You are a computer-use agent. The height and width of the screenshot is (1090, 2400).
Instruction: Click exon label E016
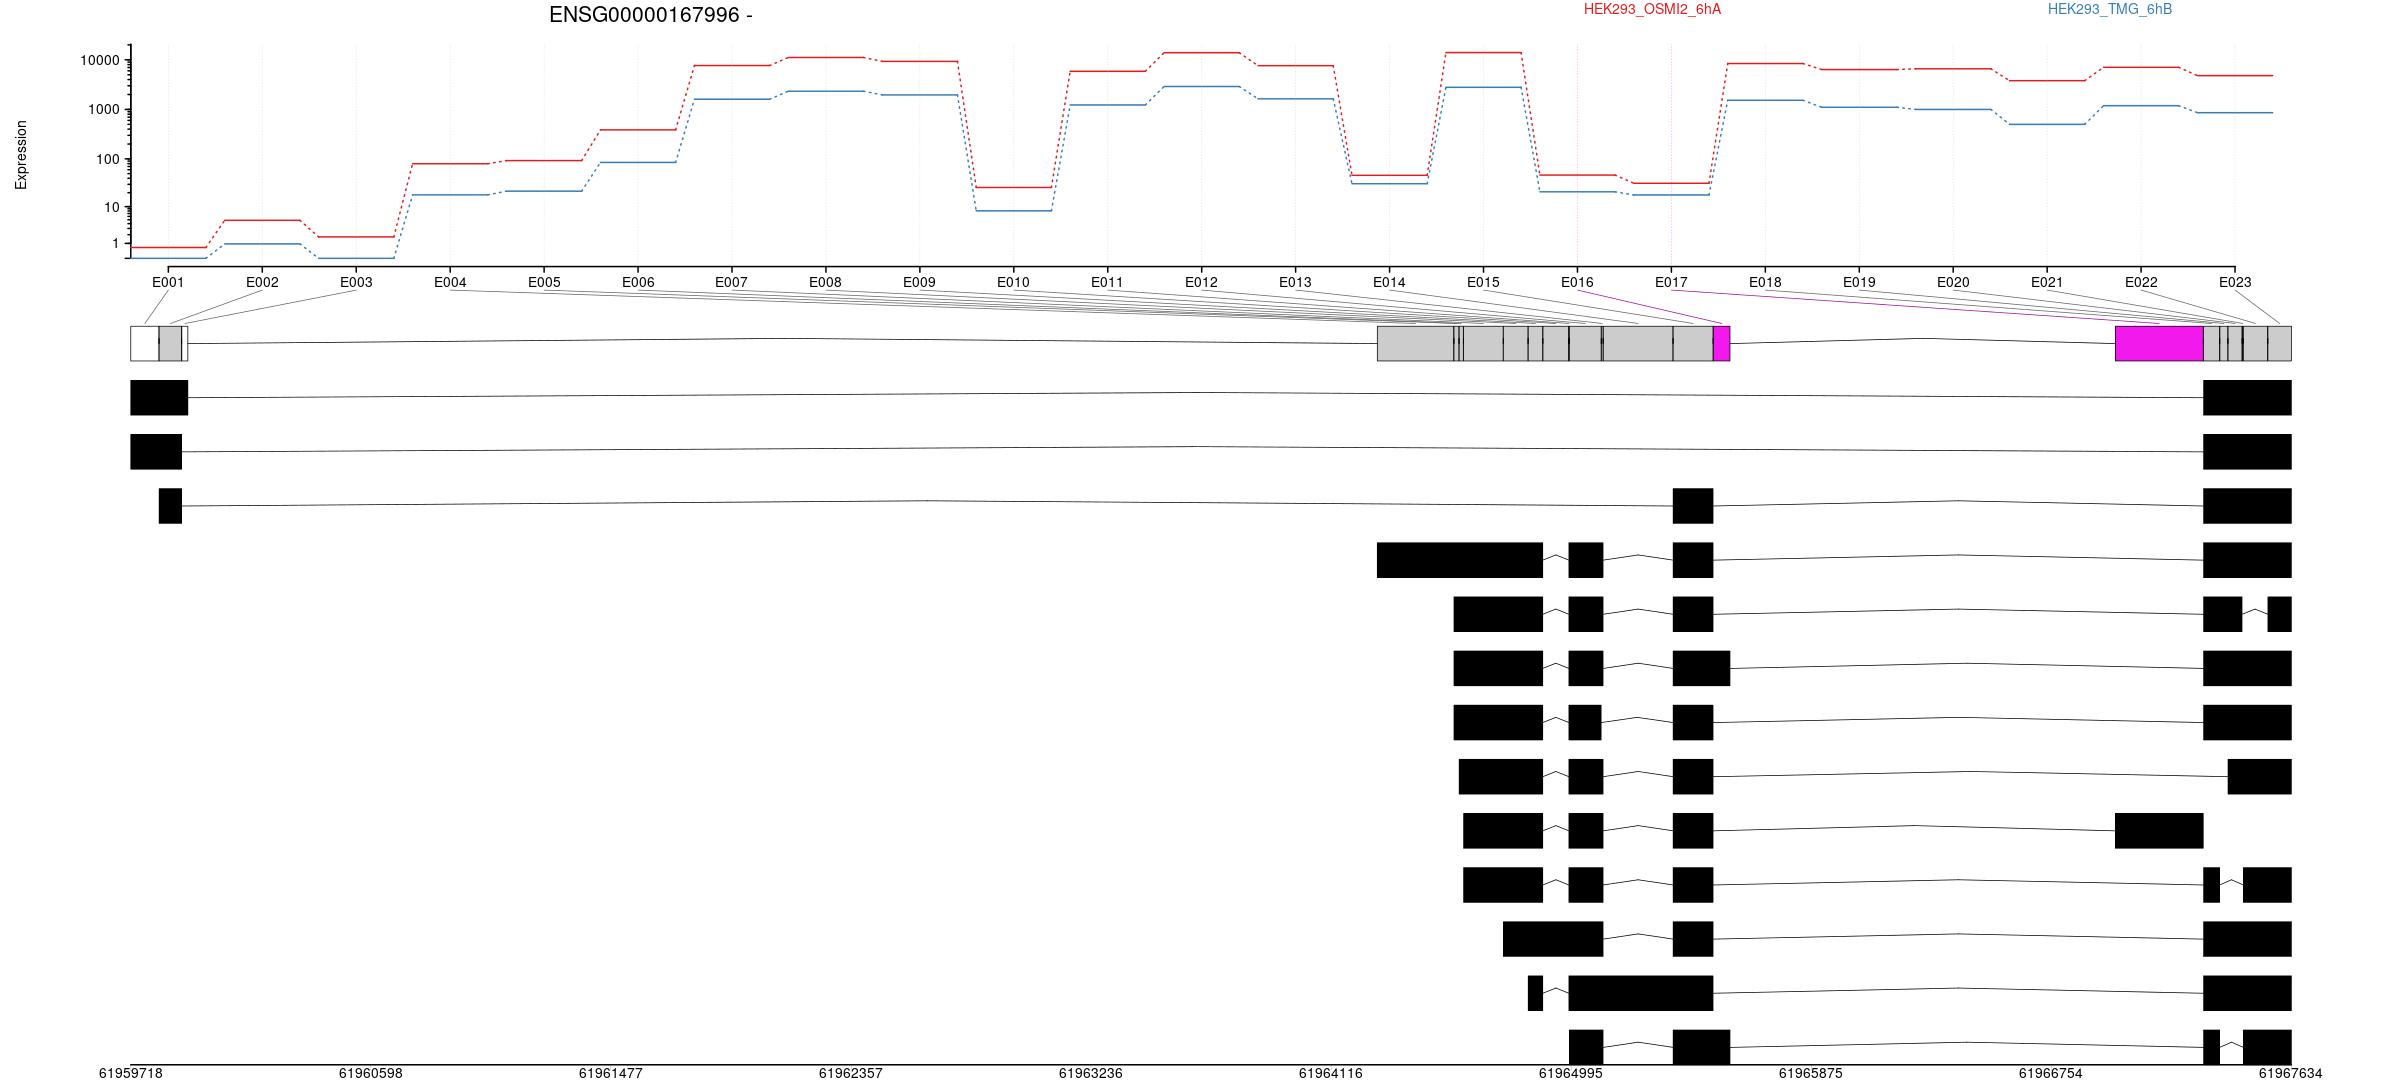pos(1577,282)
